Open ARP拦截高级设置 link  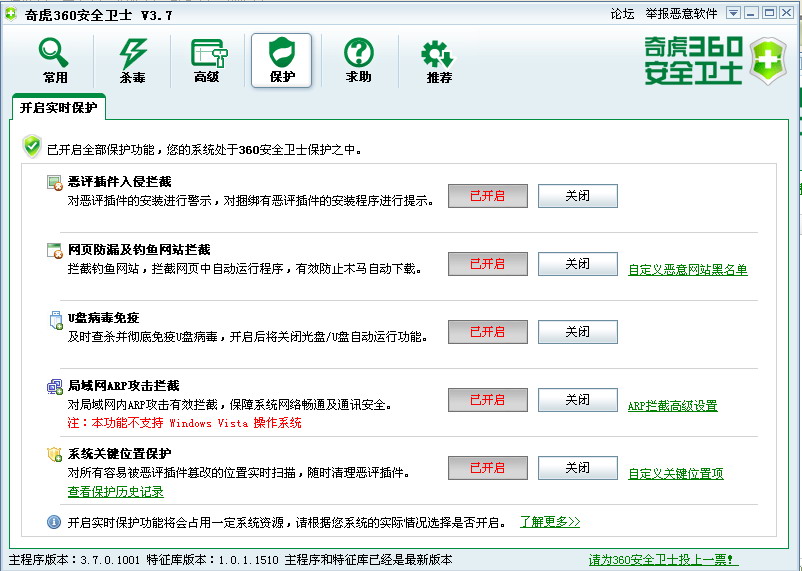coord(672,406)
